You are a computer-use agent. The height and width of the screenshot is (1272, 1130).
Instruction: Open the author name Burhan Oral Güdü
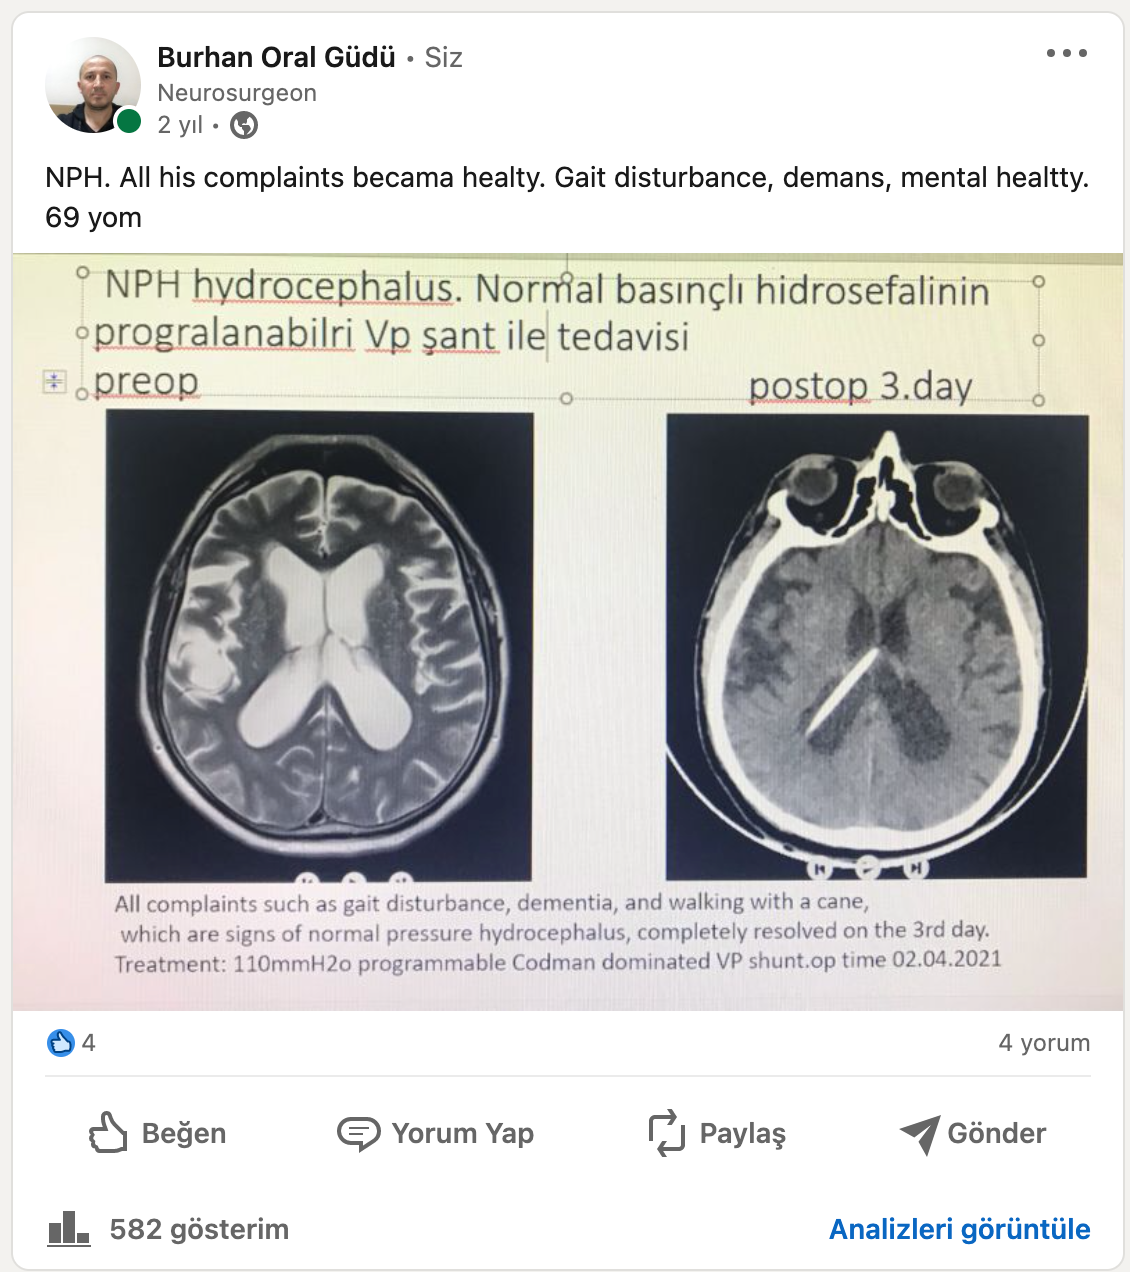pyautogui.click(x=276, y=57)
